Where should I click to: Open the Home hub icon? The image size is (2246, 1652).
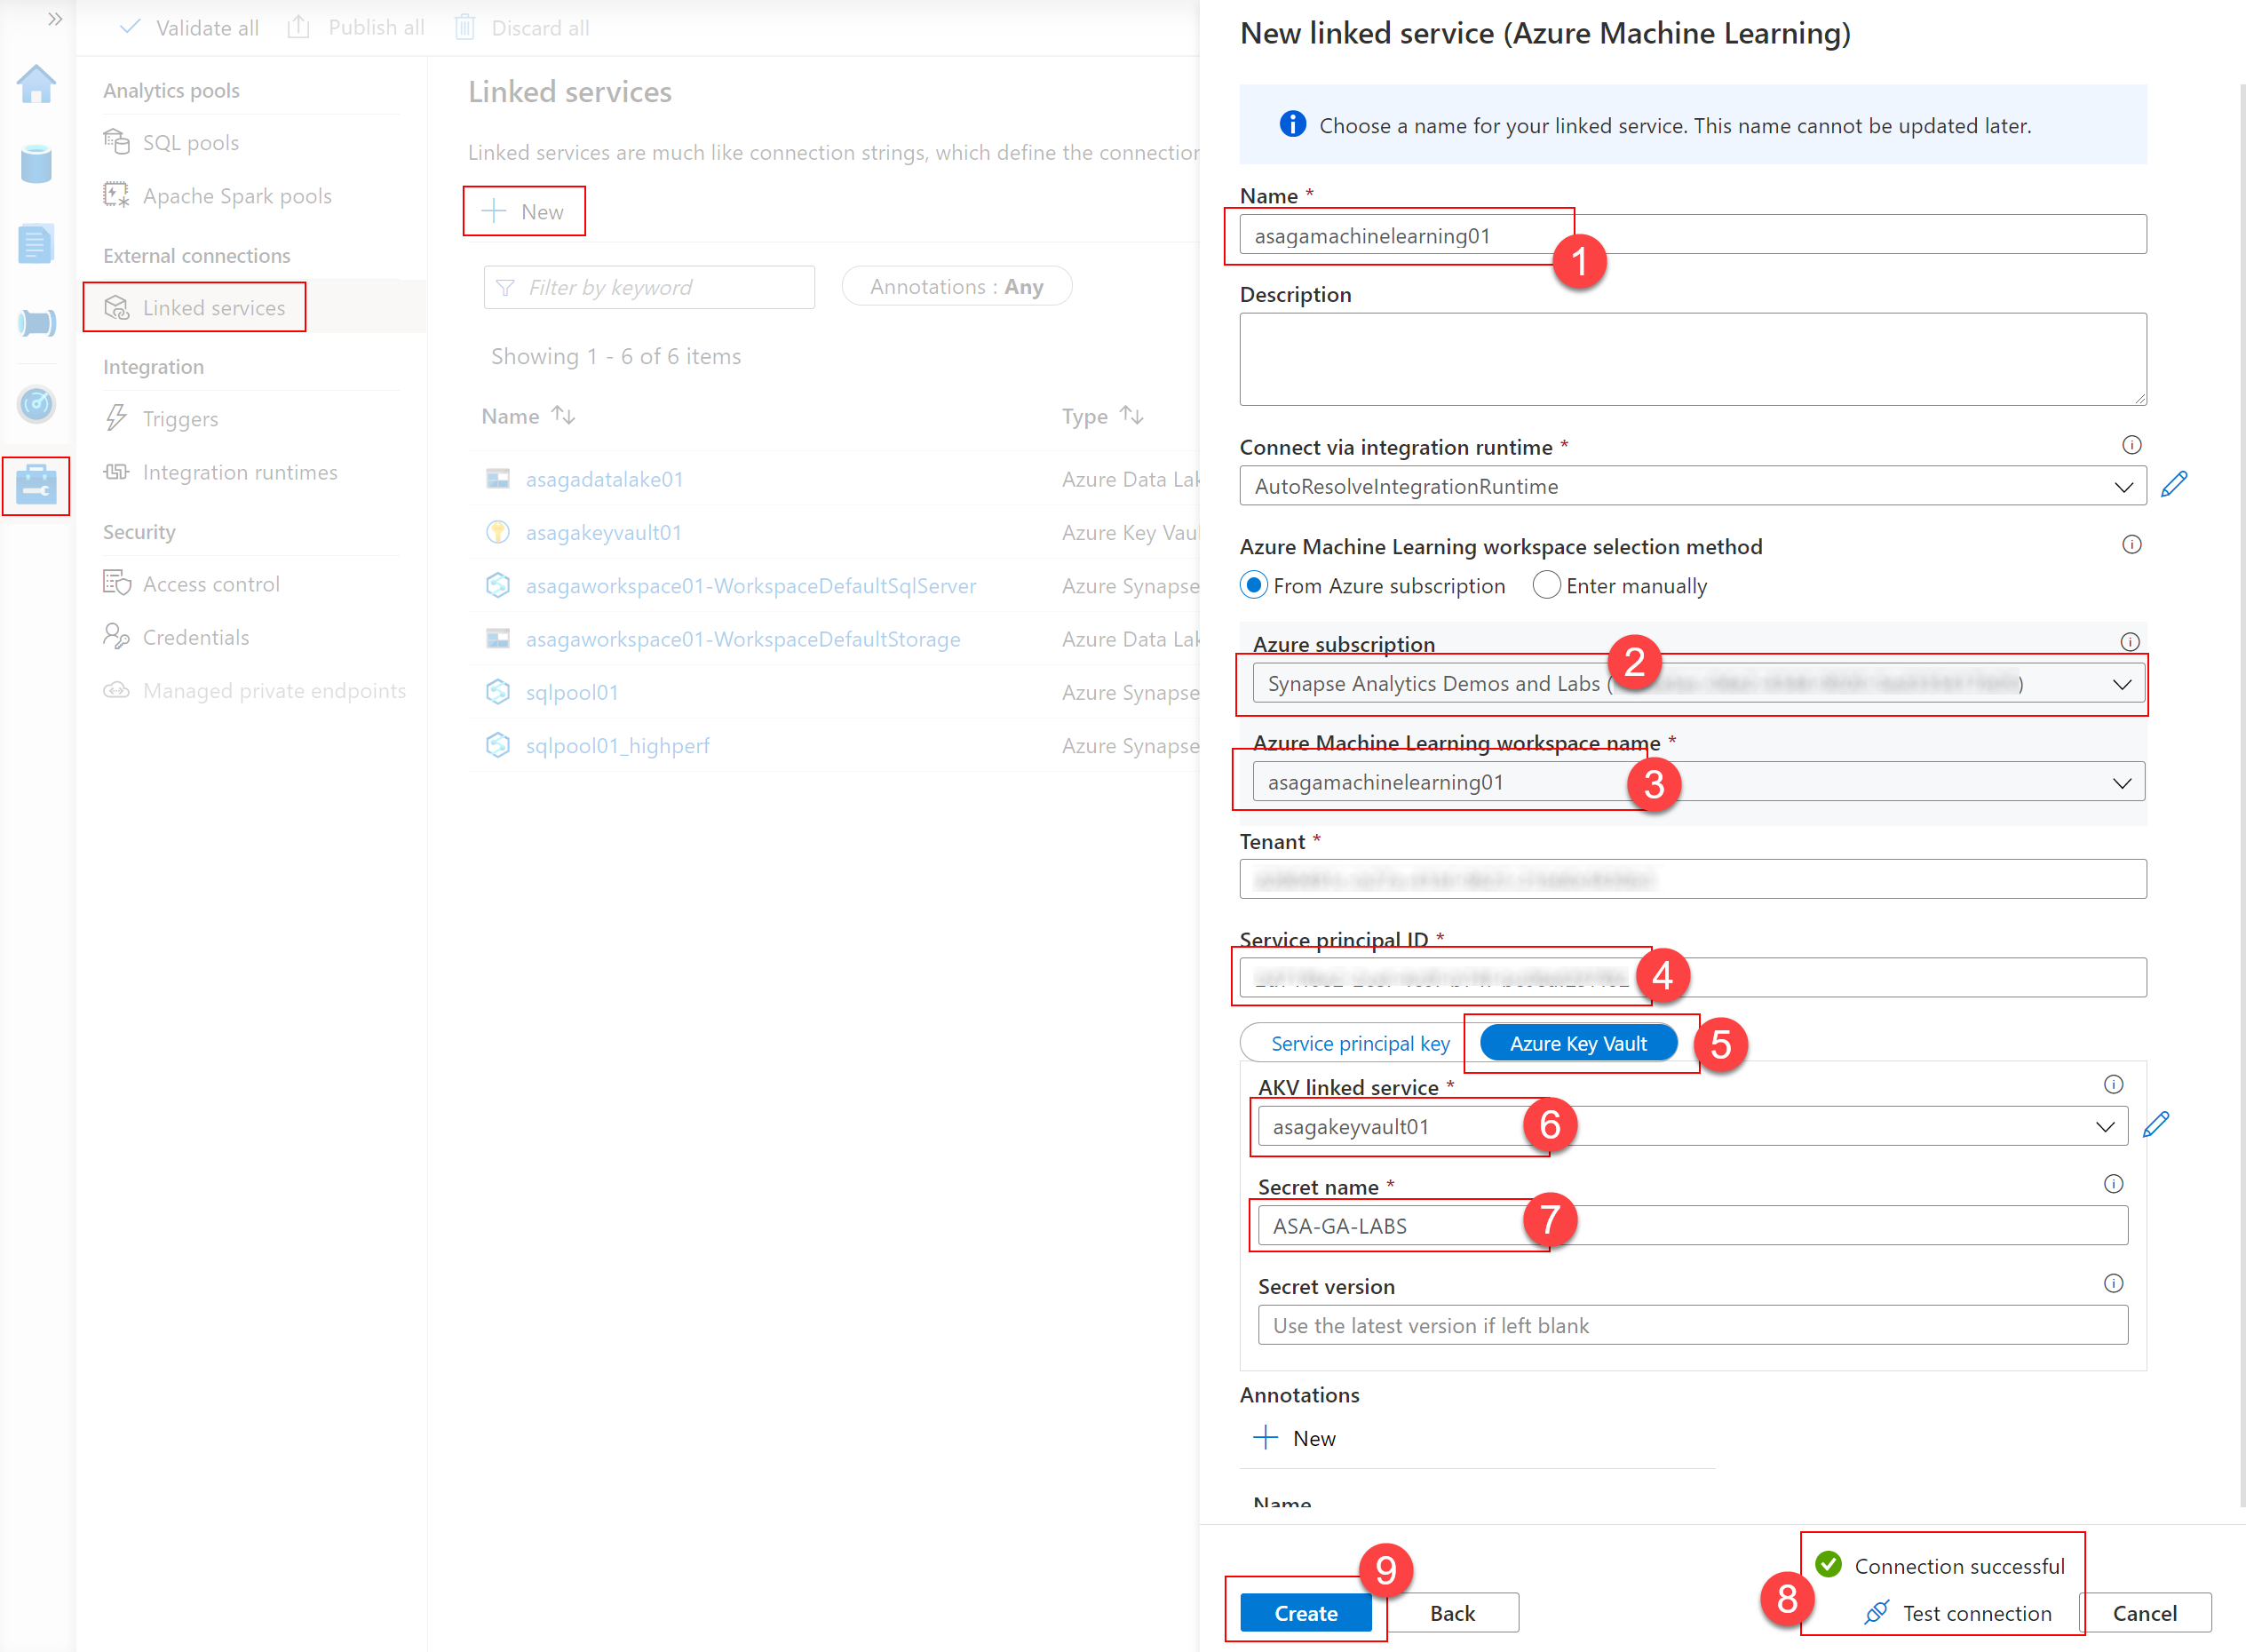point(36,85)
